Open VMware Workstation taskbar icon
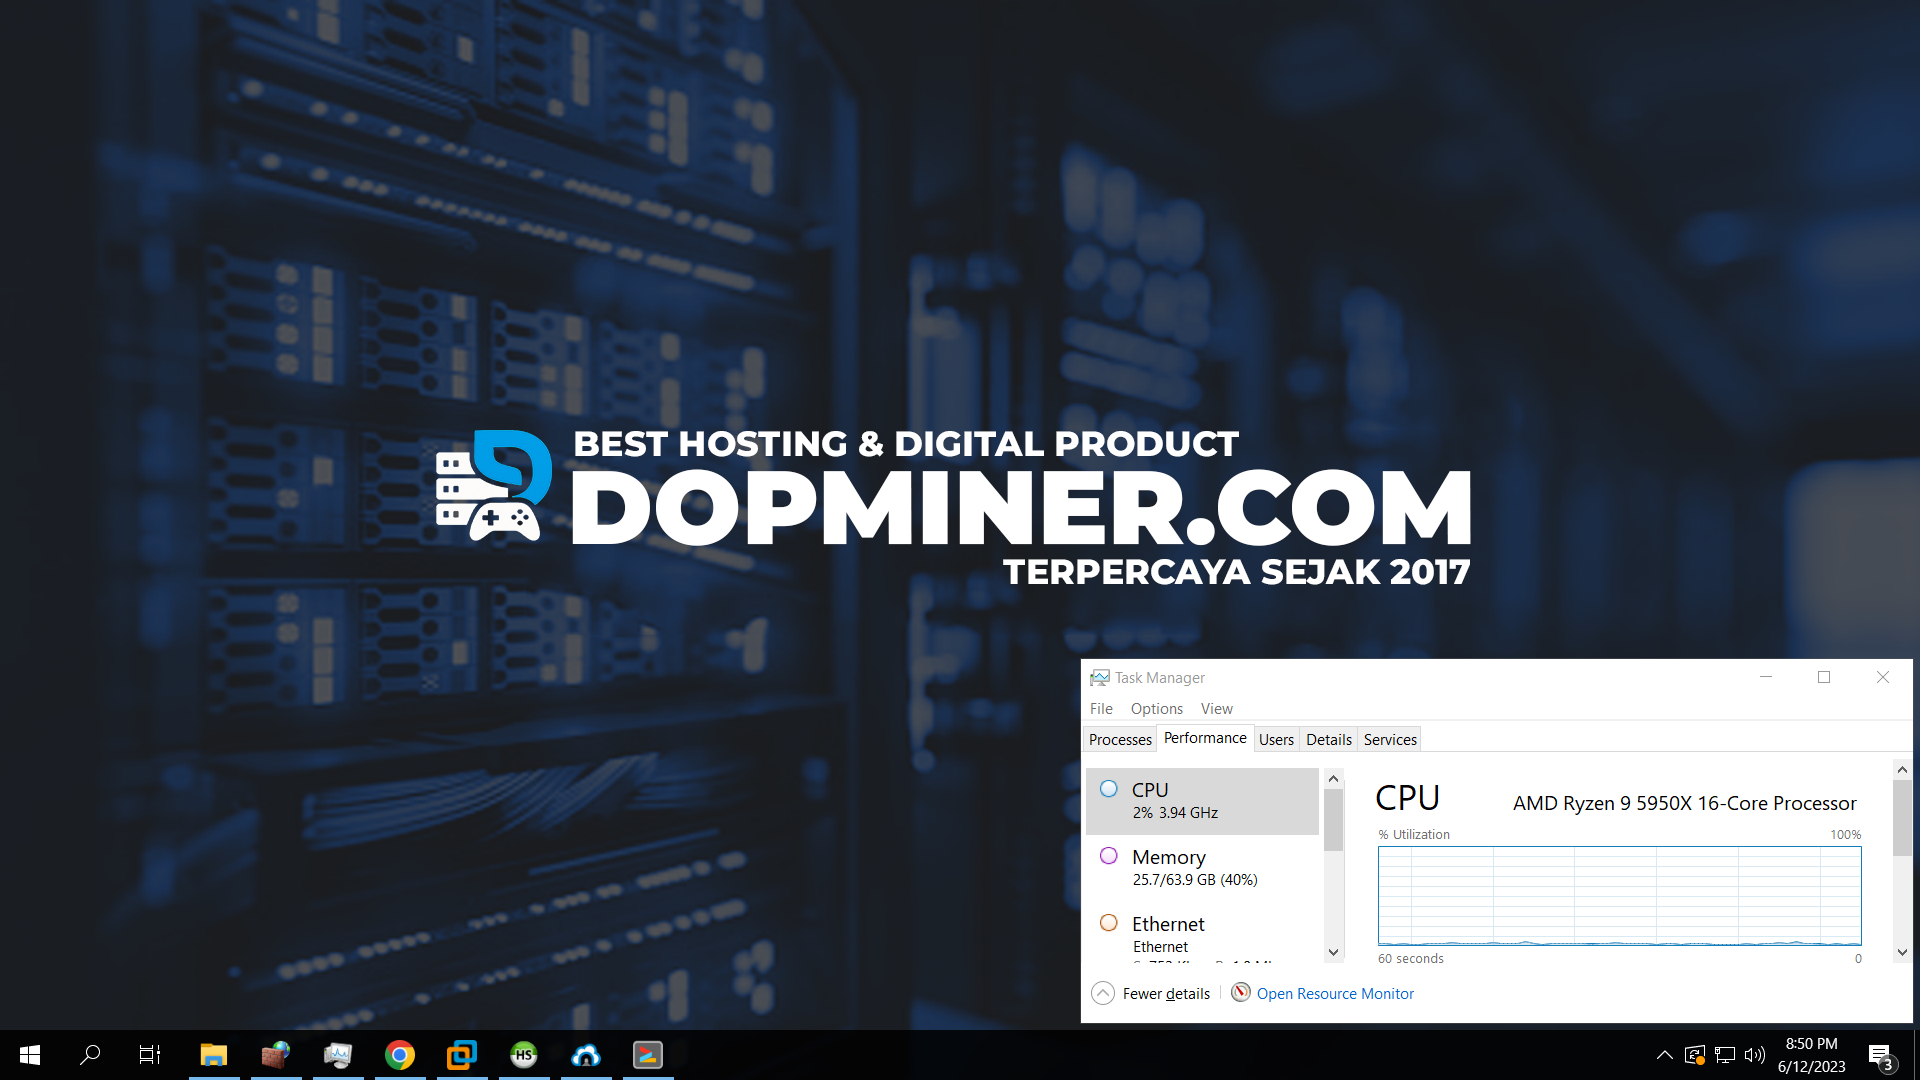This screenshot has height=1080, width=1920. click(x=462, y=1055)
